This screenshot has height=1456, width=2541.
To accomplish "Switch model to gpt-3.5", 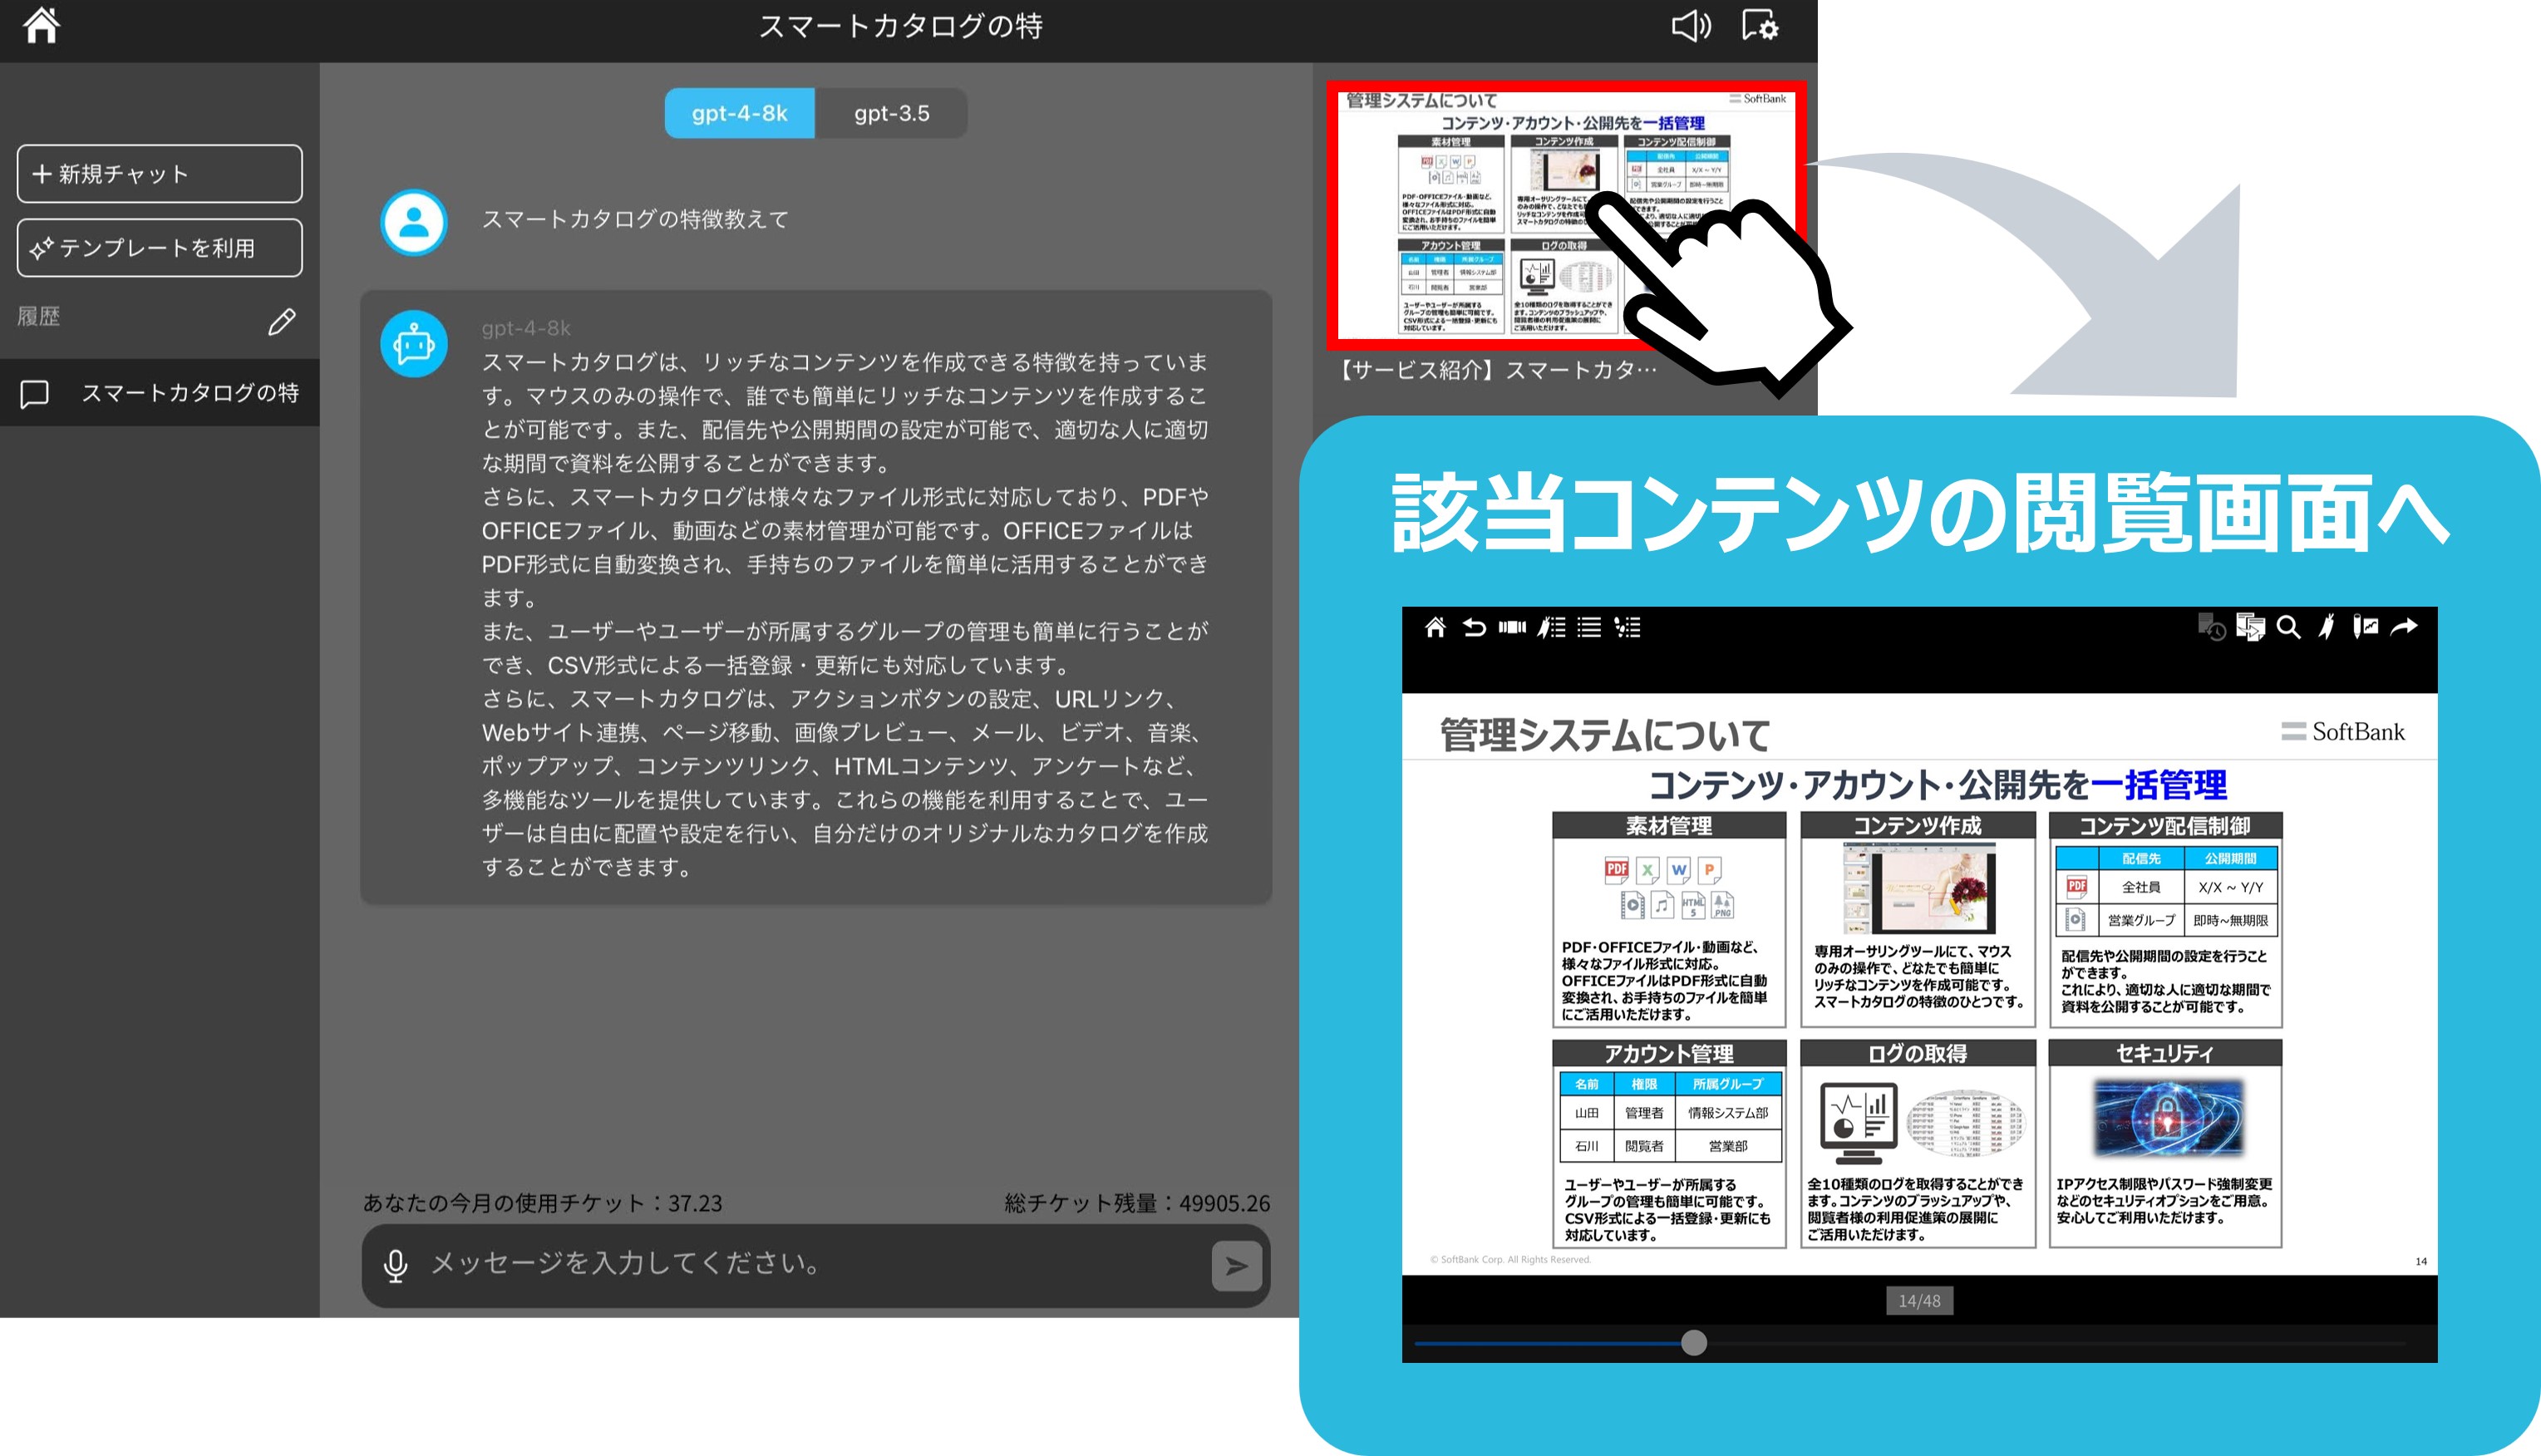I will [891, 113].
